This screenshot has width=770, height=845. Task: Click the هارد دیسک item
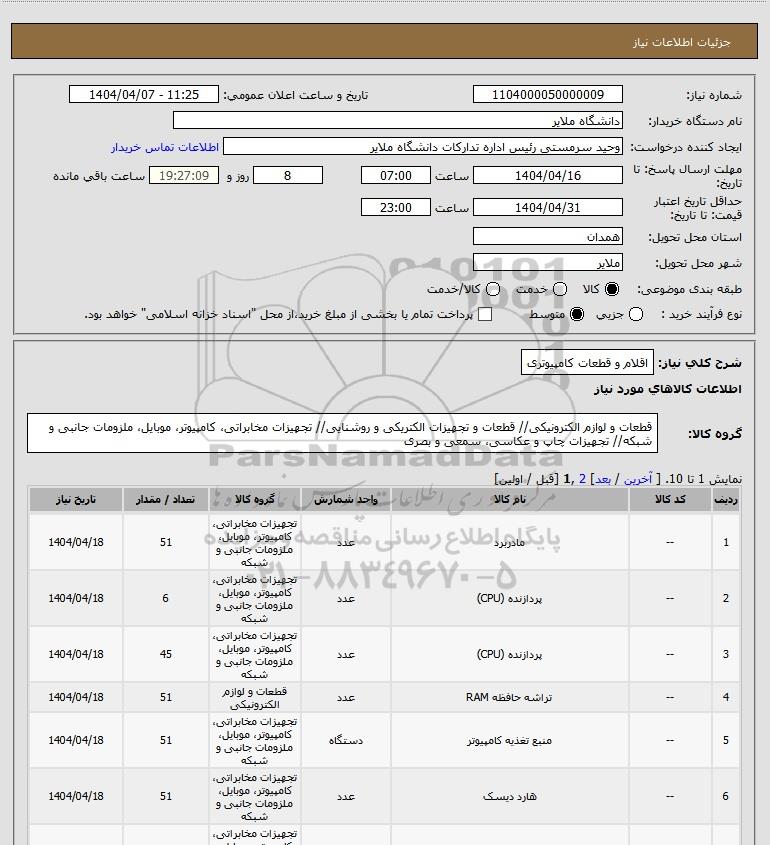[x=509, y=796]
